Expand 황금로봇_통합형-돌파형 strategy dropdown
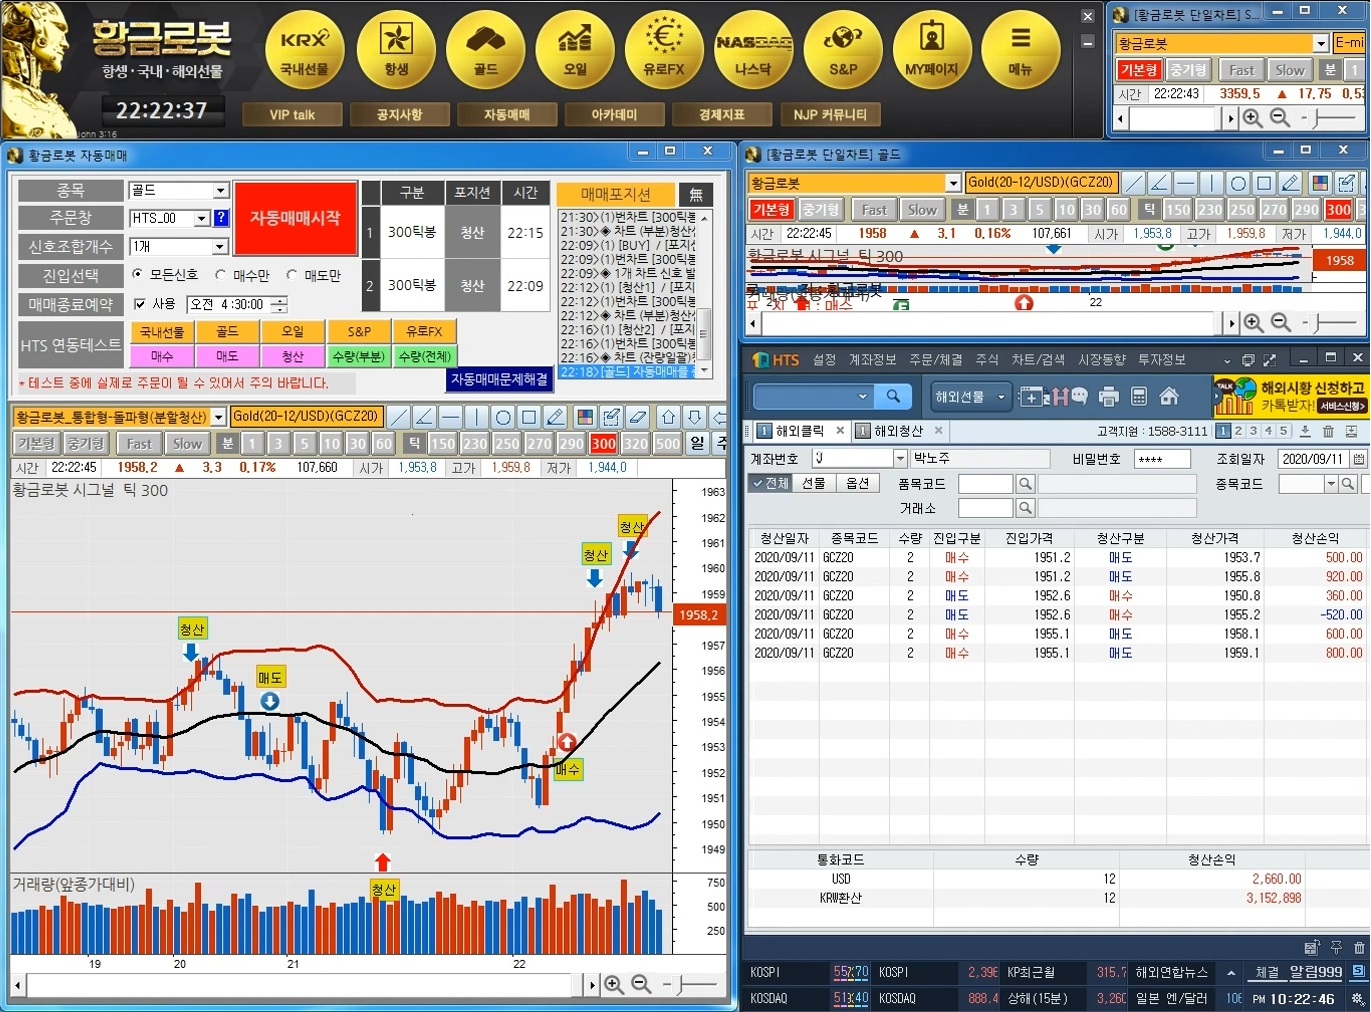This screenshot has height=1012, width=1371. (x=218, y=417)
